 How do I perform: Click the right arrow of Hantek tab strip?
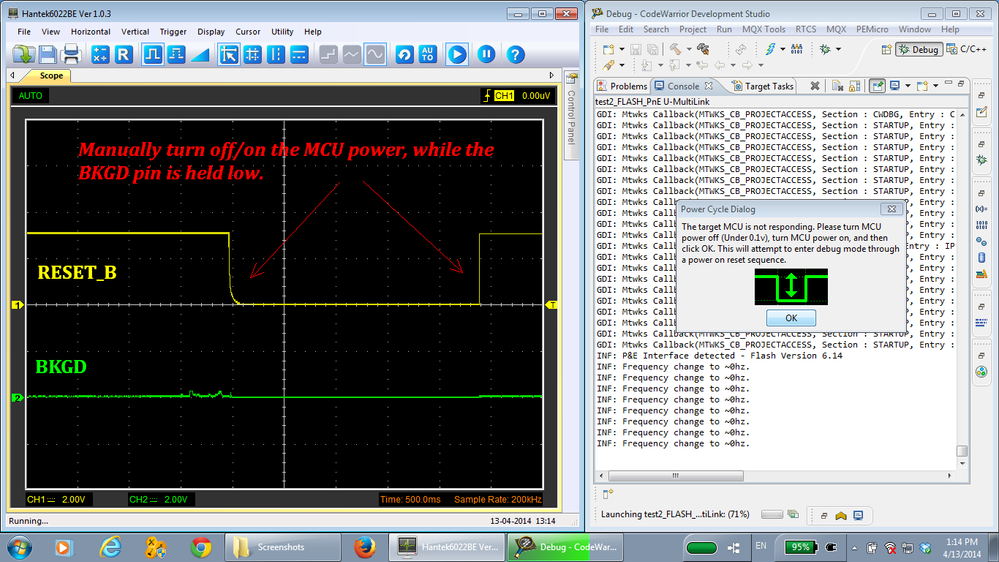click(x=552, y=75)
